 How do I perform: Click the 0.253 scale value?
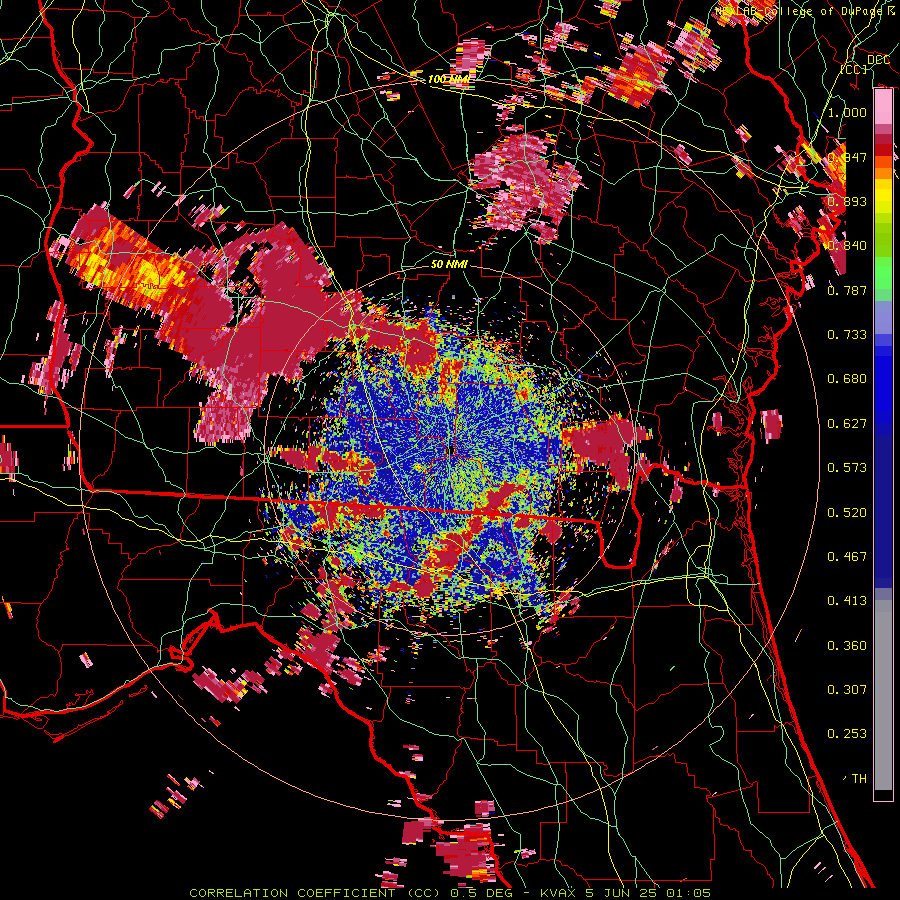tap(847, 734)
